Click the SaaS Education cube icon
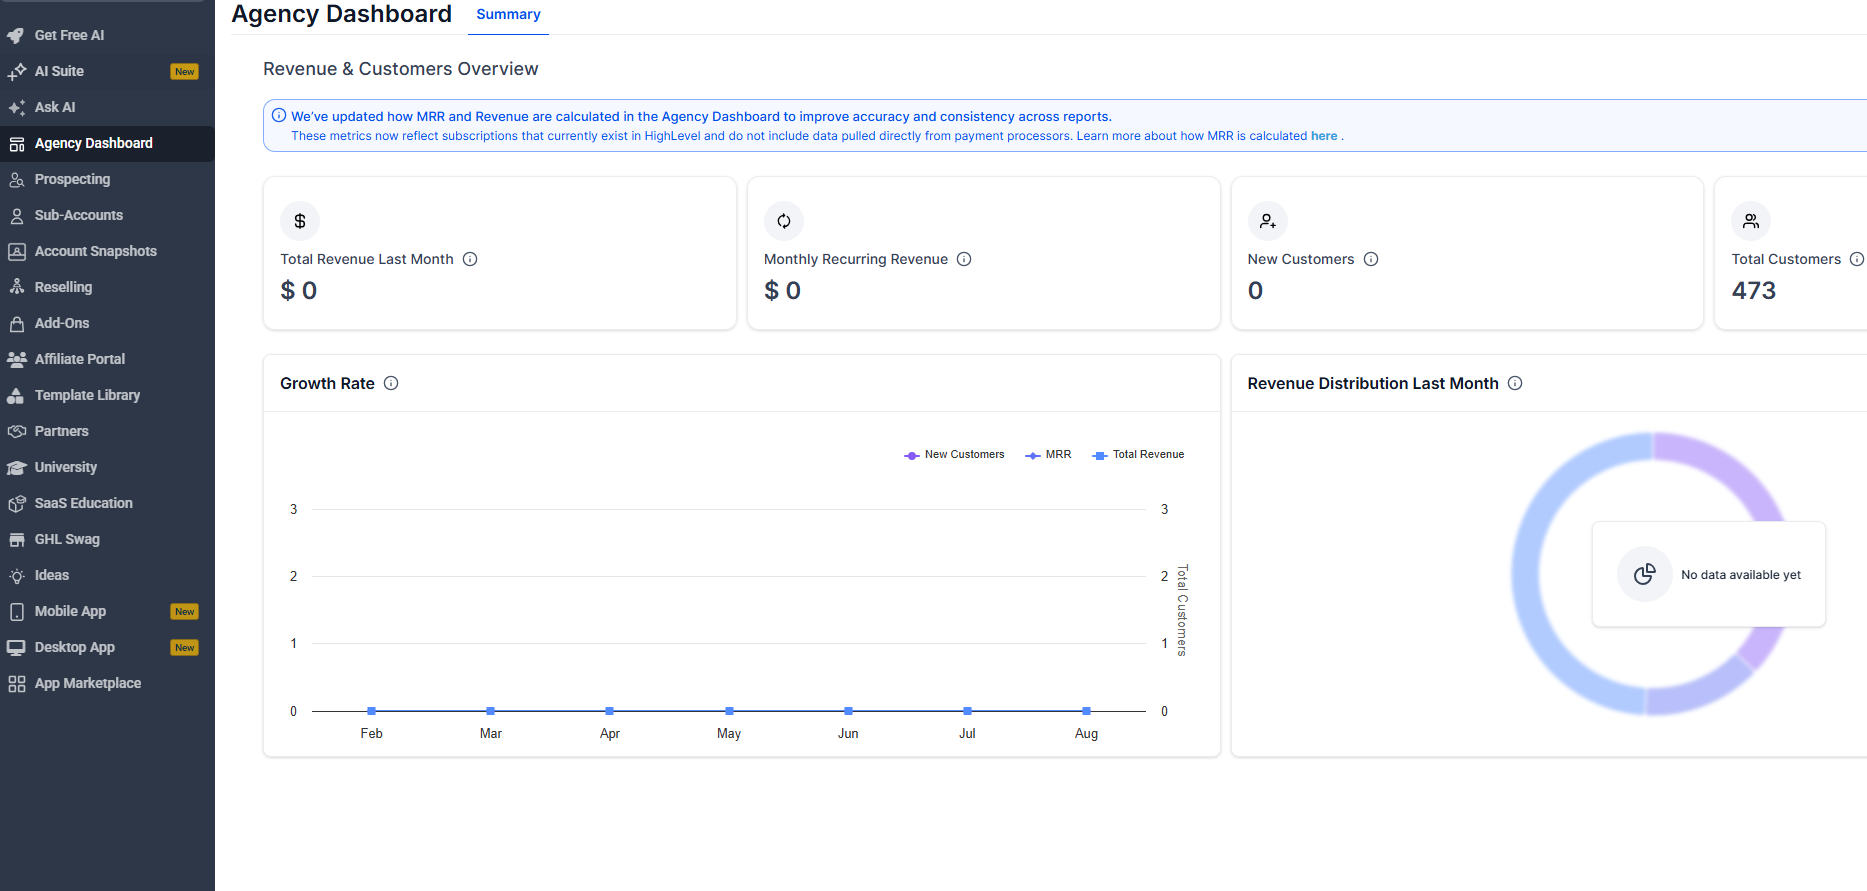This screenshot has height=891, width=1867. [16, 503]
